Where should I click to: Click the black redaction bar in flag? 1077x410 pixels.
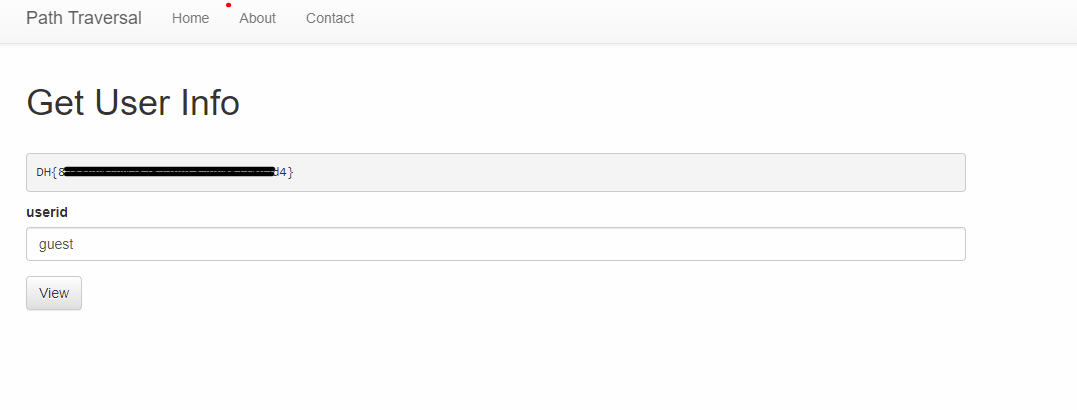point(169,172)
